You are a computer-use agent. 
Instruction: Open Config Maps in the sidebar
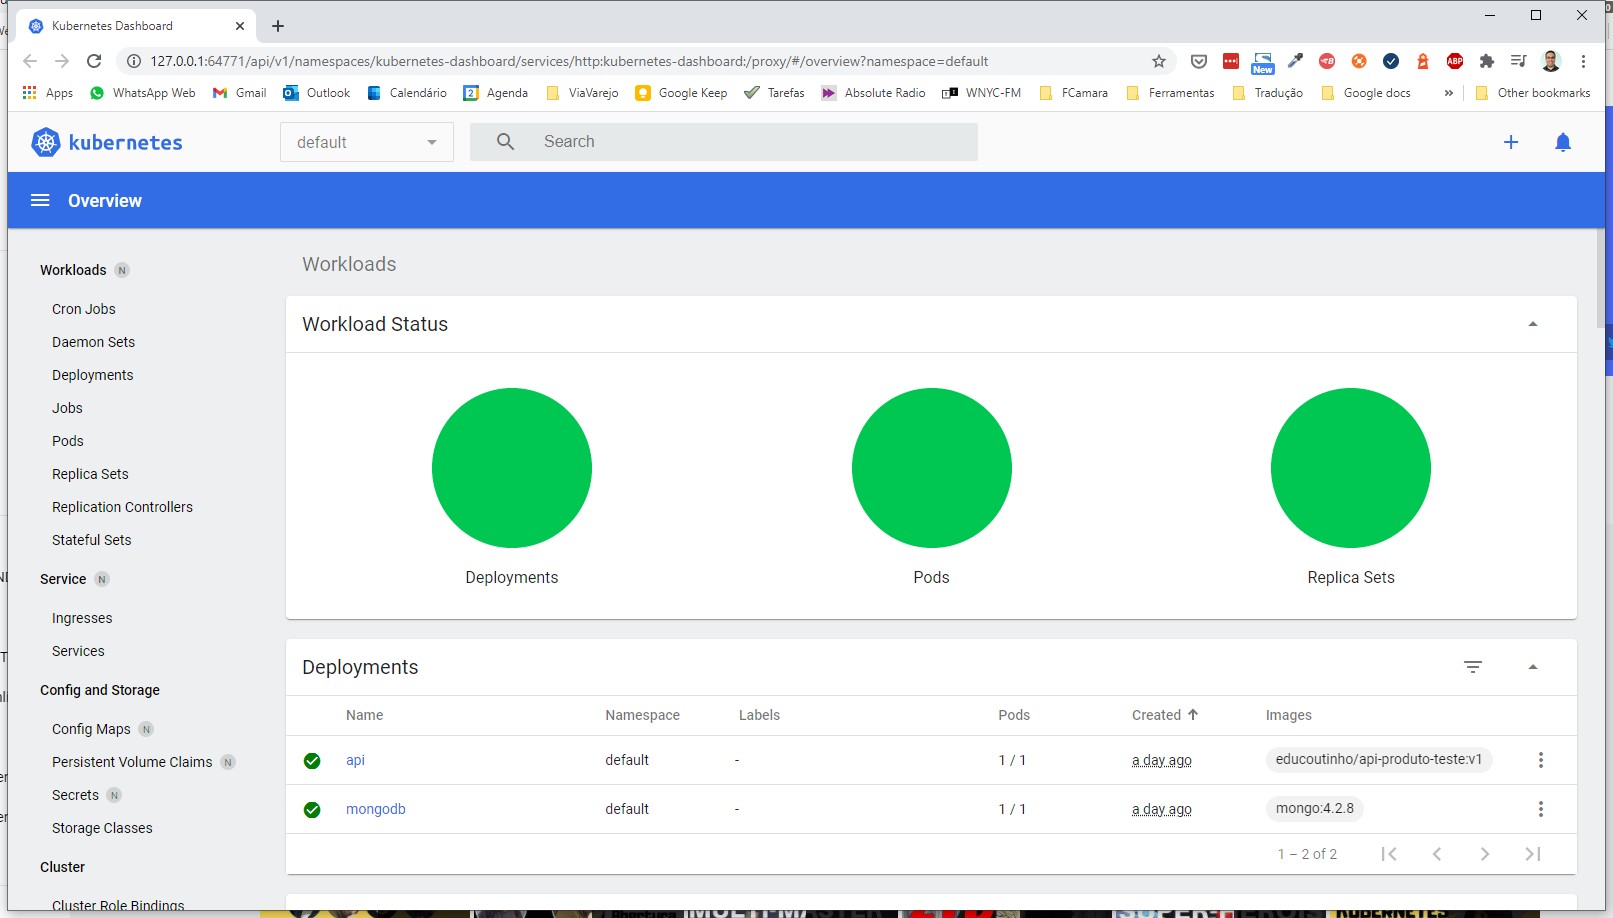click(x=91, y=729)
